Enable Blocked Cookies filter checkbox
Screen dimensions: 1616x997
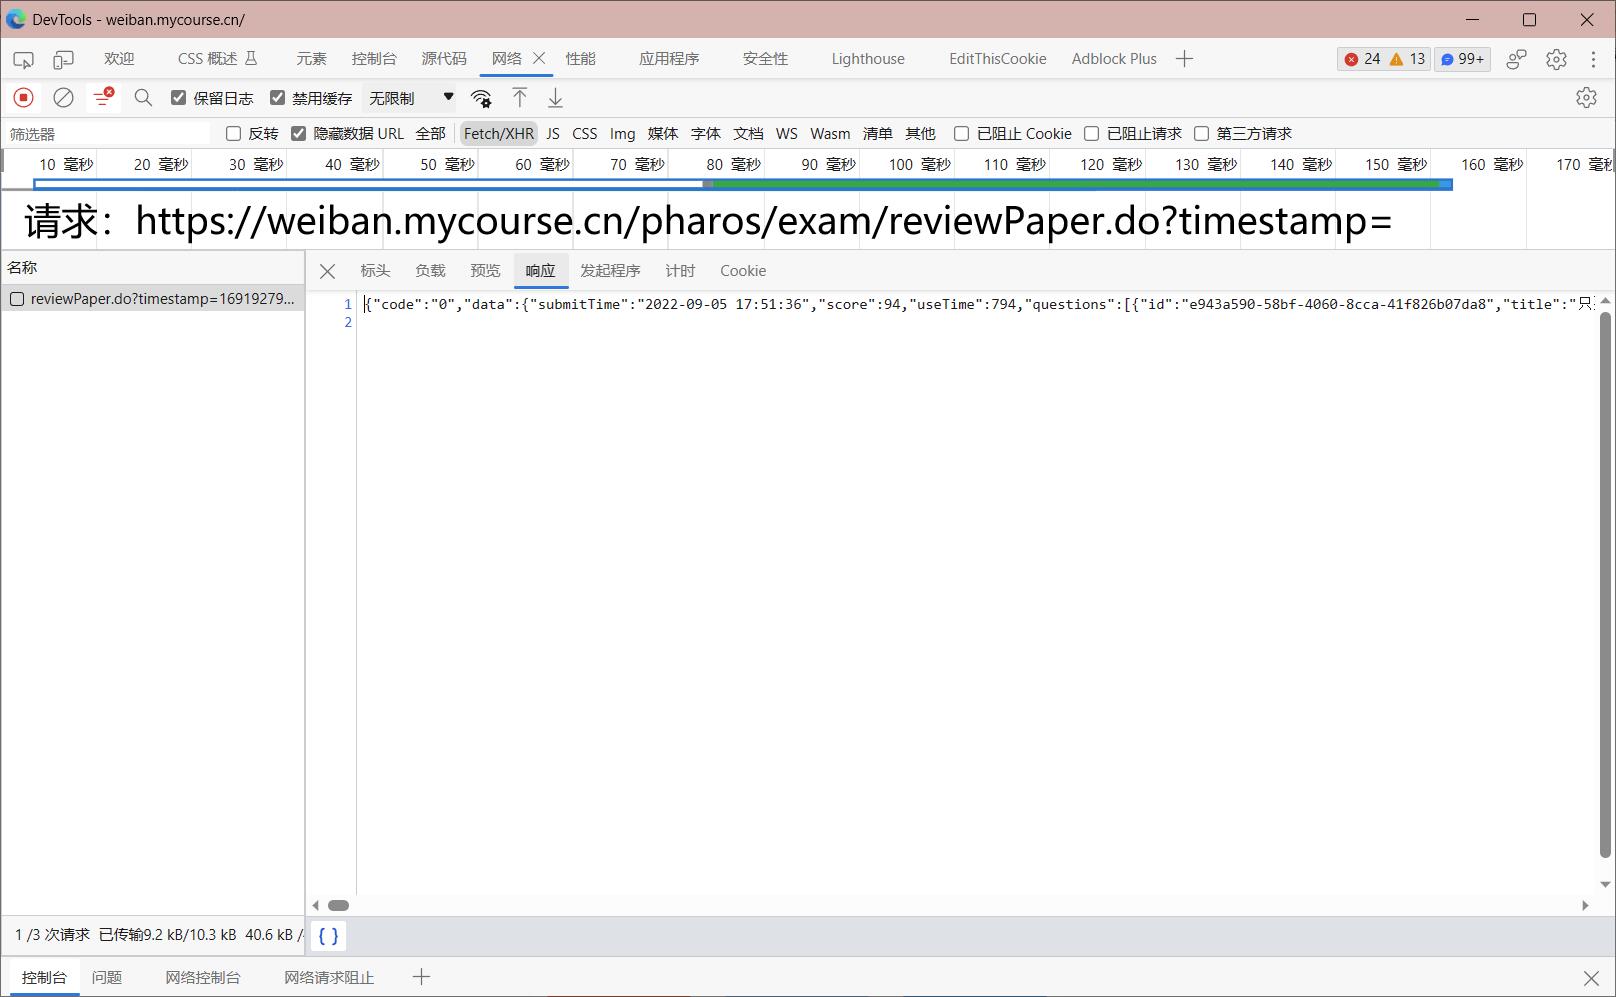[x=961, y=133]
